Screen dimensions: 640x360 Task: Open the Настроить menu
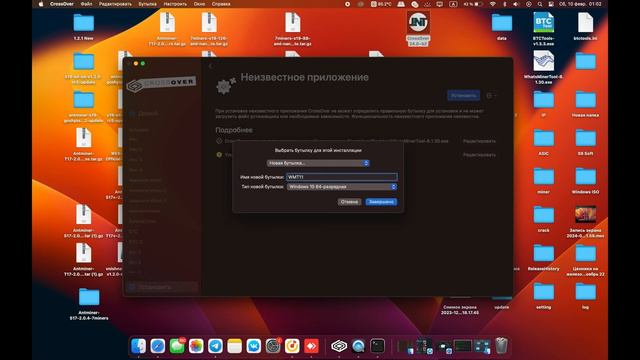[175, 4]
